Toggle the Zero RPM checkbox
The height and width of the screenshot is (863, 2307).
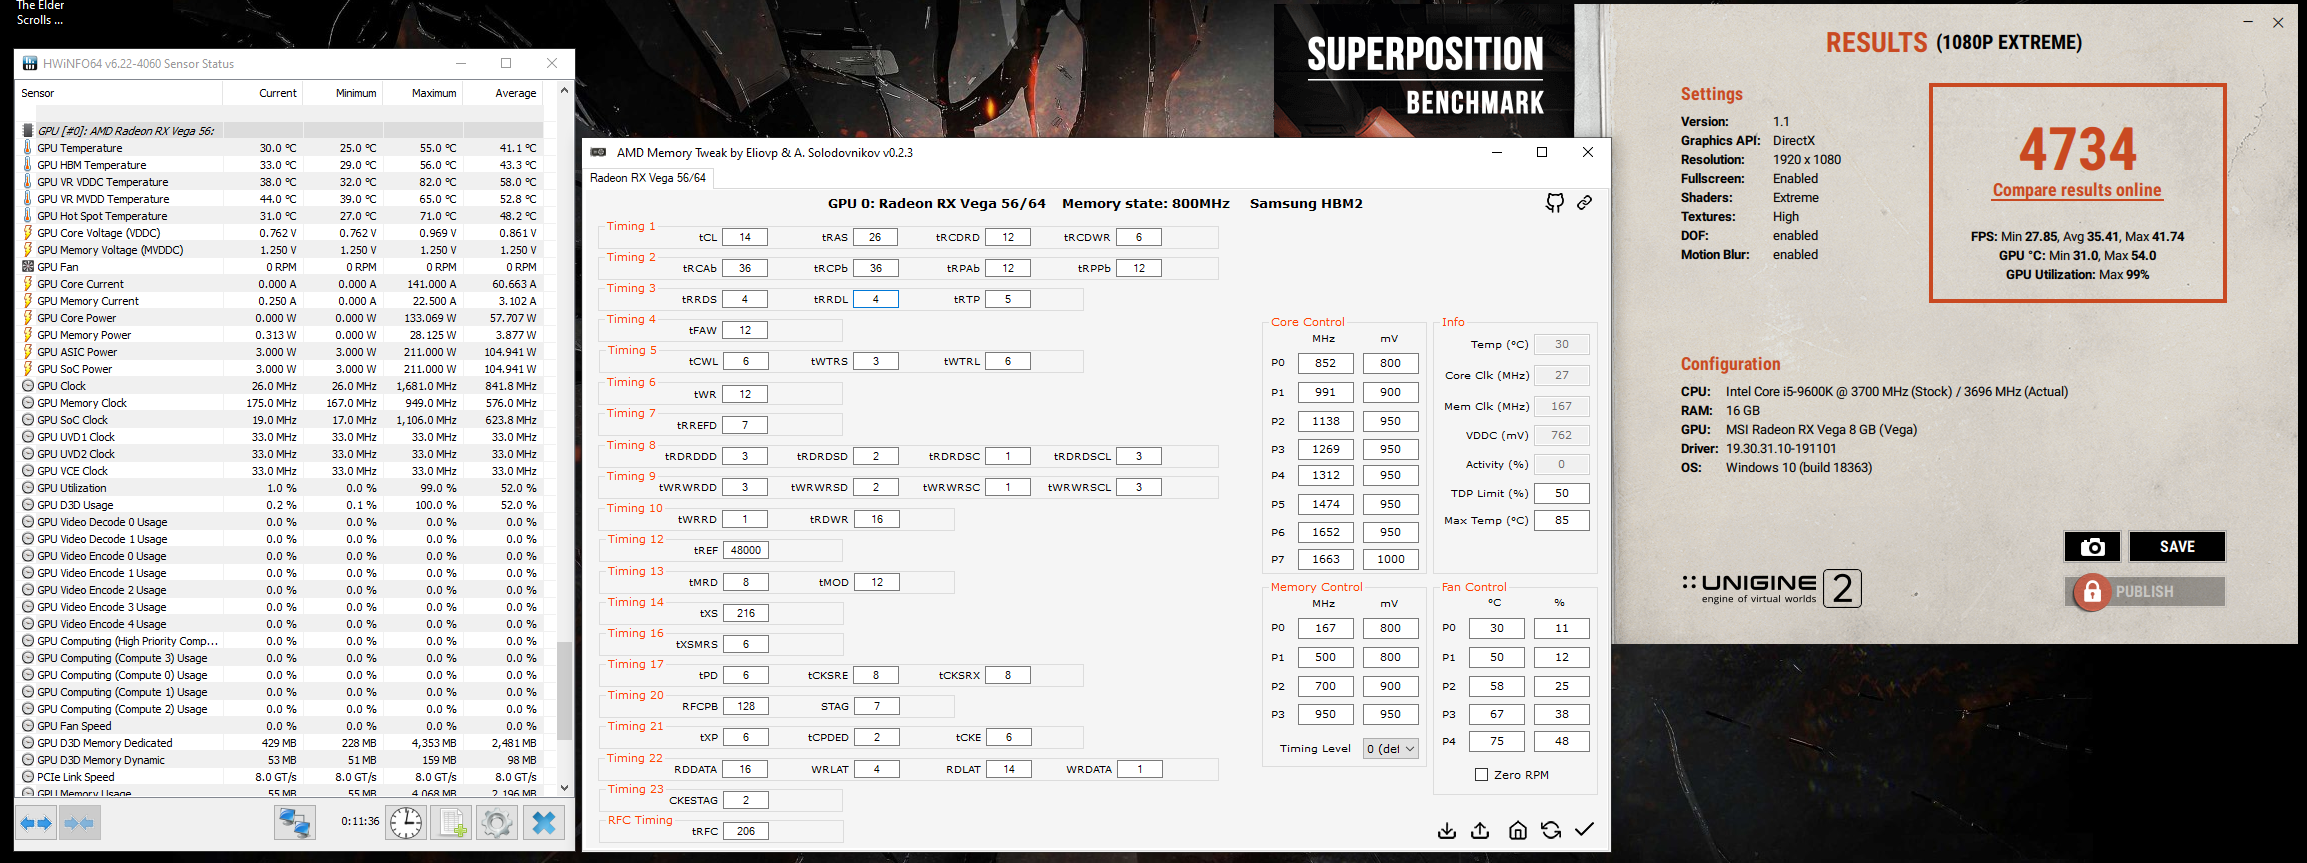coord(1482,775)
